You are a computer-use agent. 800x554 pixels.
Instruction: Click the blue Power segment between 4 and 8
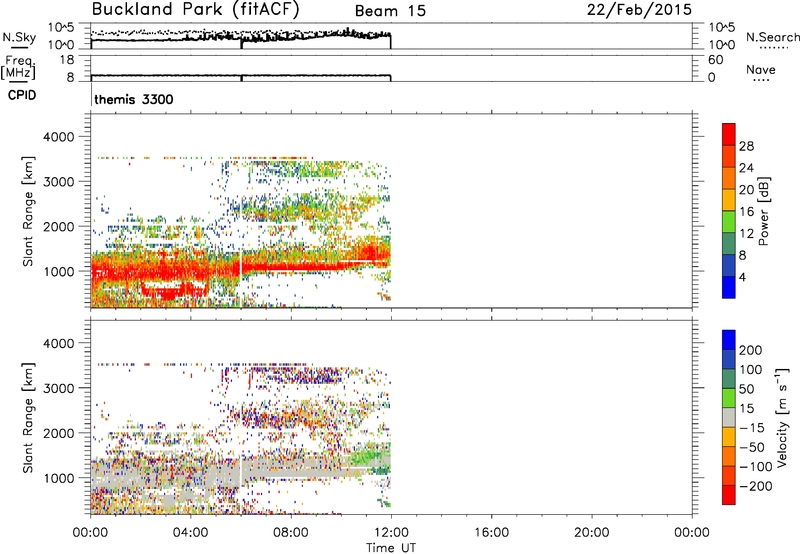729,265
